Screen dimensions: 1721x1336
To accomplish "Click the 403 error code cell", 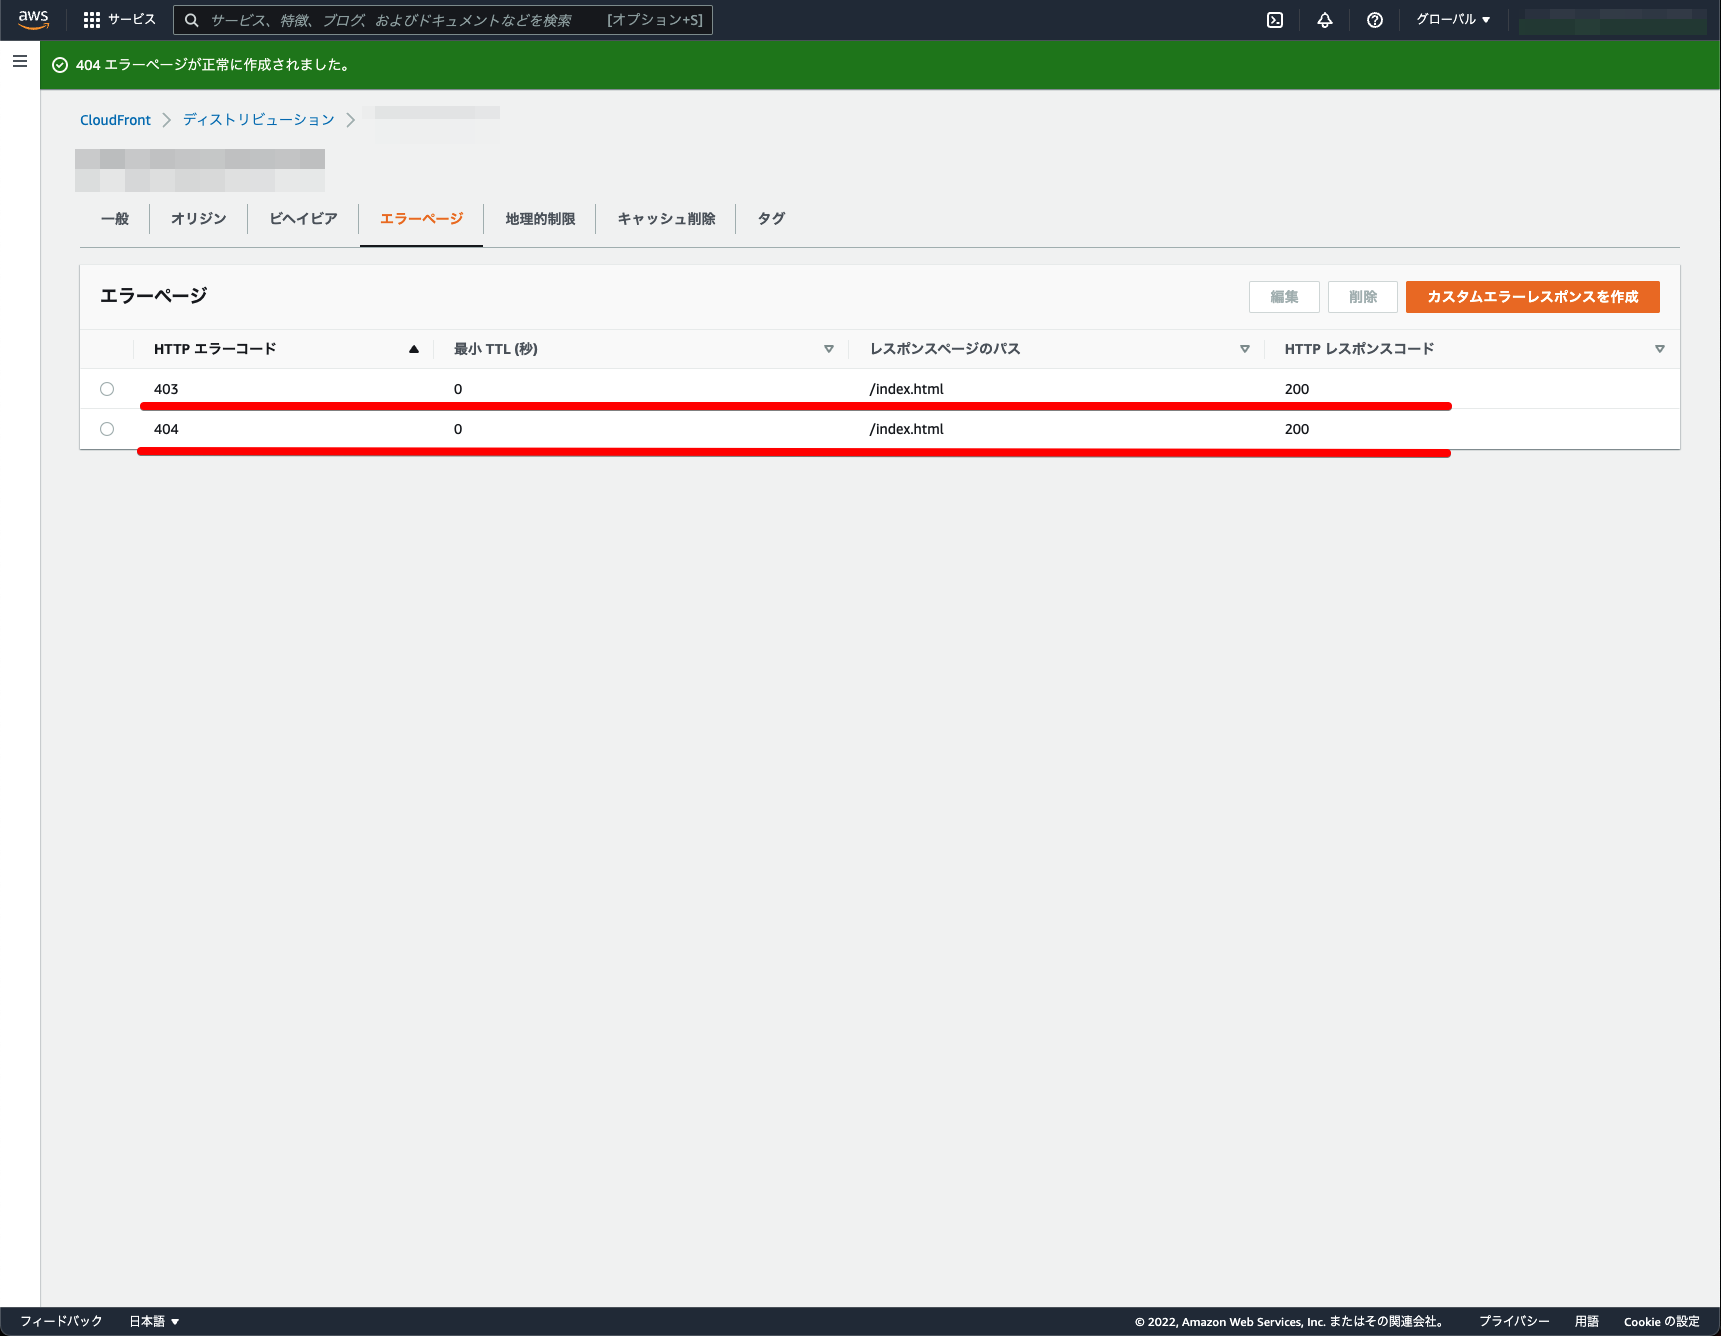I will [x=166, y=389].
